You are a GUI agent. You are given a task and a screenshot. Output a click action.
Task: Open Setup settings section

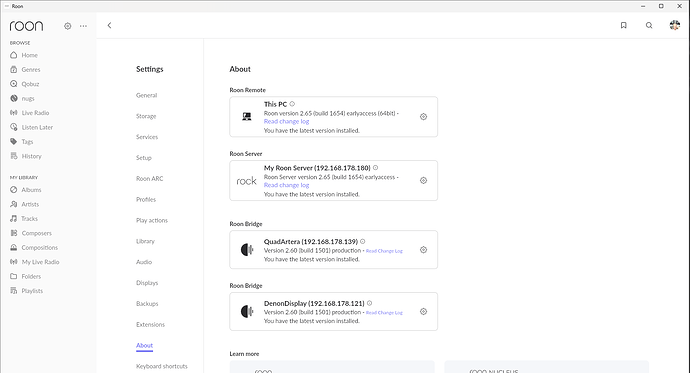point(144,157)
